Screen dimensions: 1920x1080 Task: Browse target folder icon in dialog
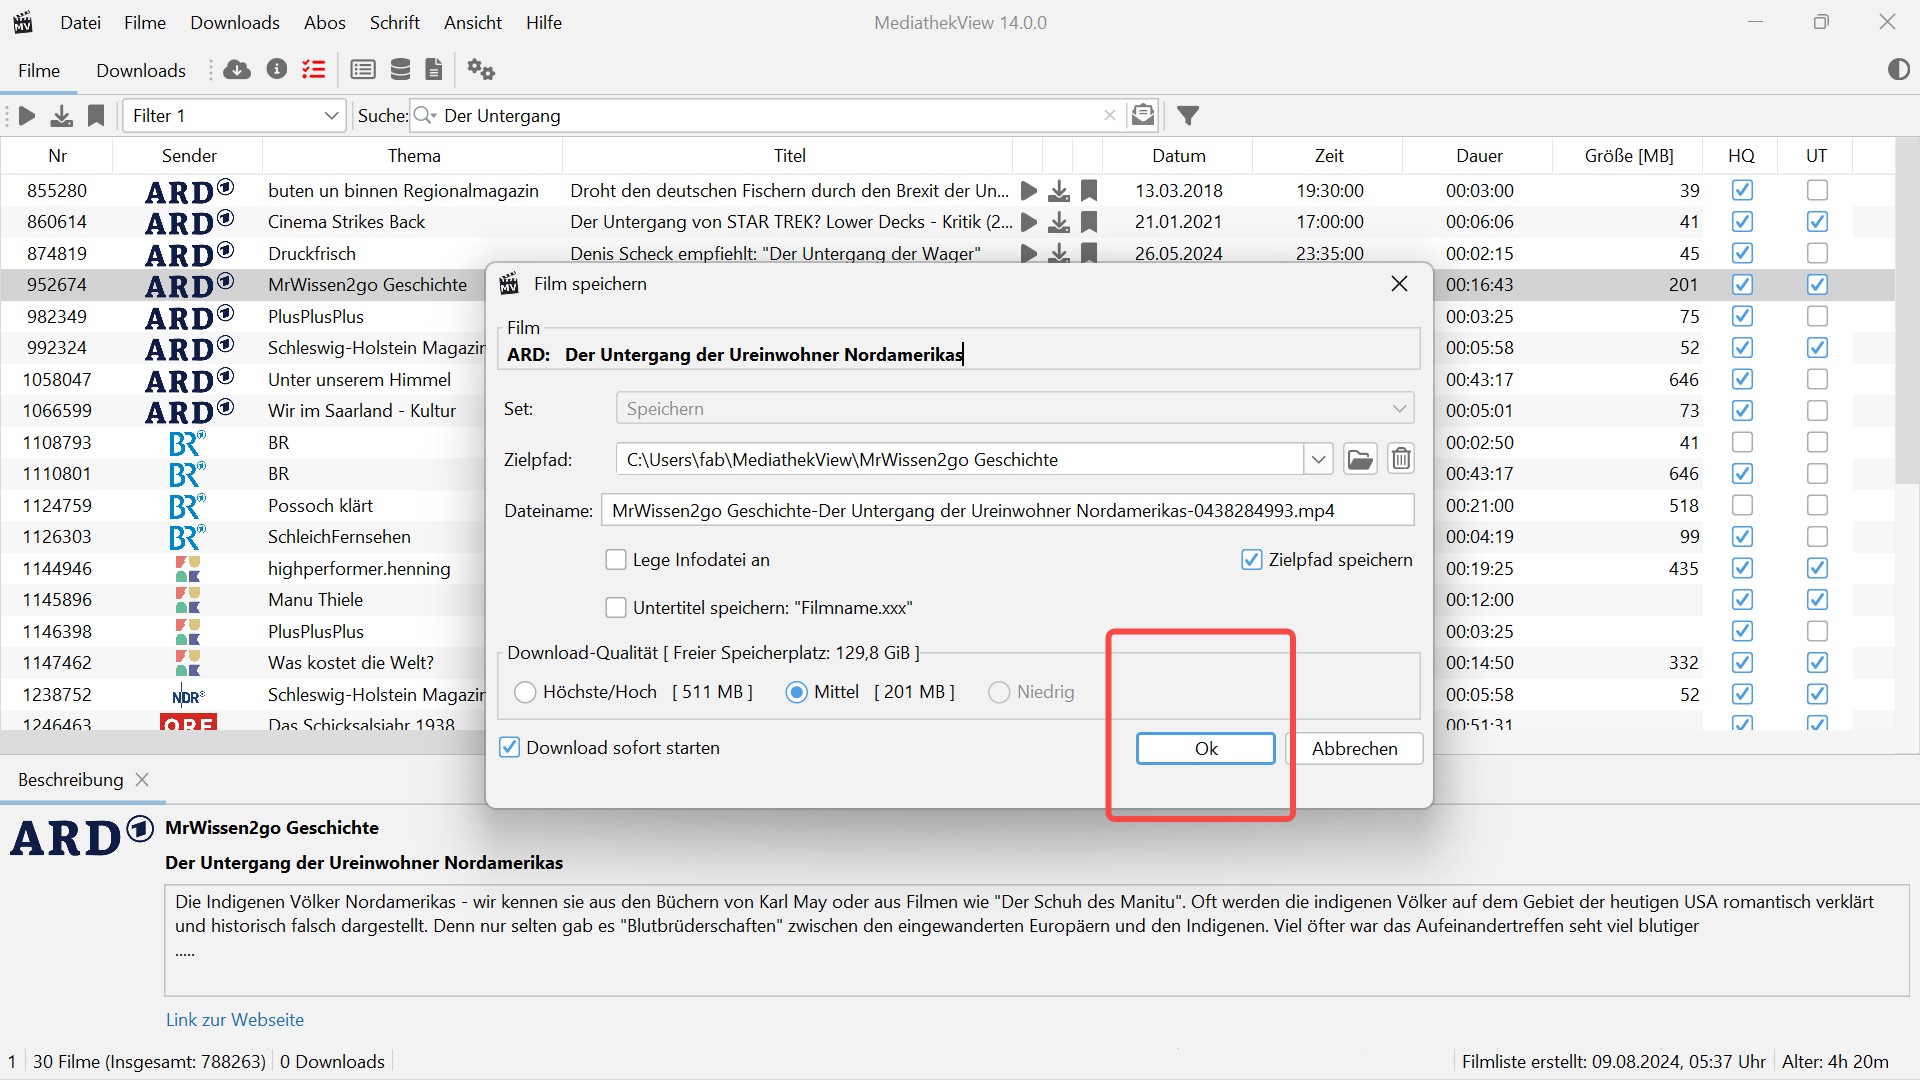(x=1360, y=459)
